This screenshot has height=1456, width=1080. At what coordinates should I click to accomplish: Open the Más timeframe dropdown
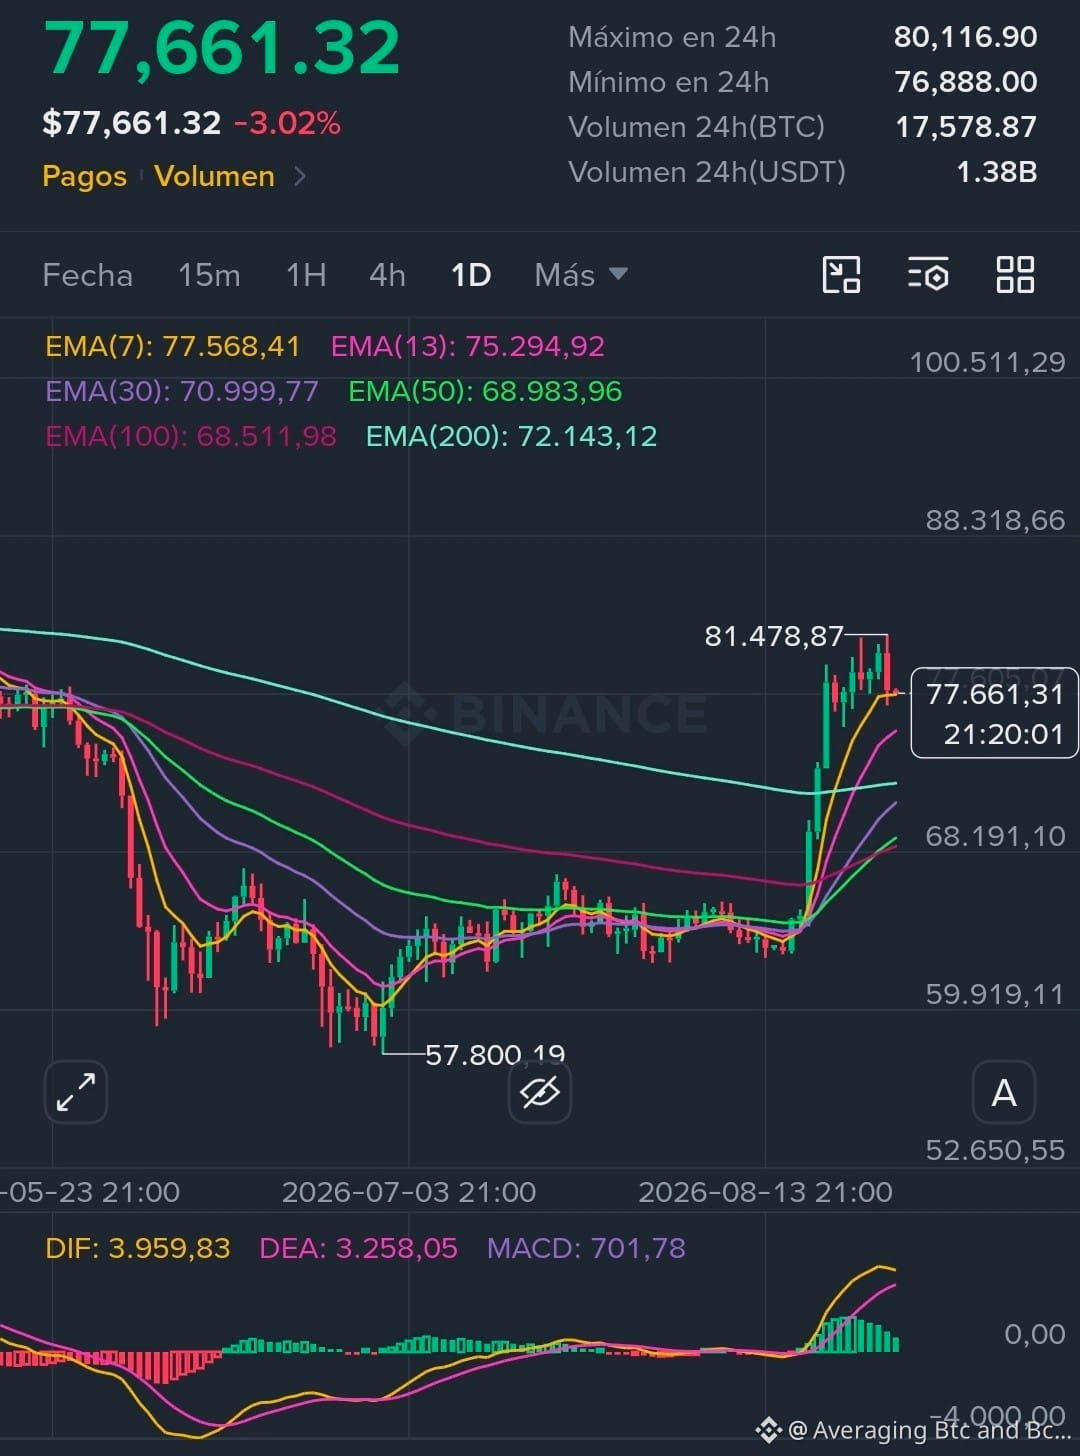click(x=581, y=275)
